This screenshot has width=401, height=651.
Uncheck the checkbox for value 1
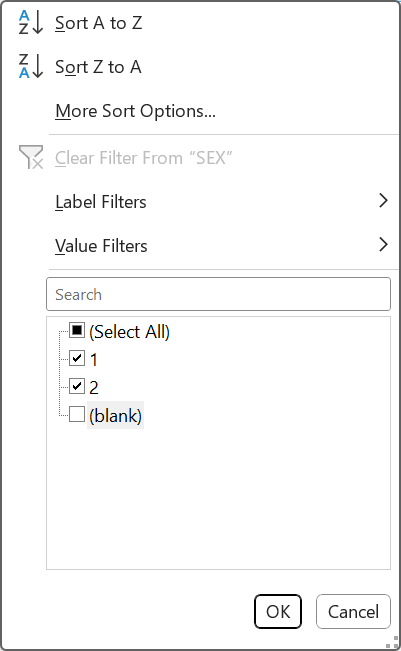(x=77, y=358)
